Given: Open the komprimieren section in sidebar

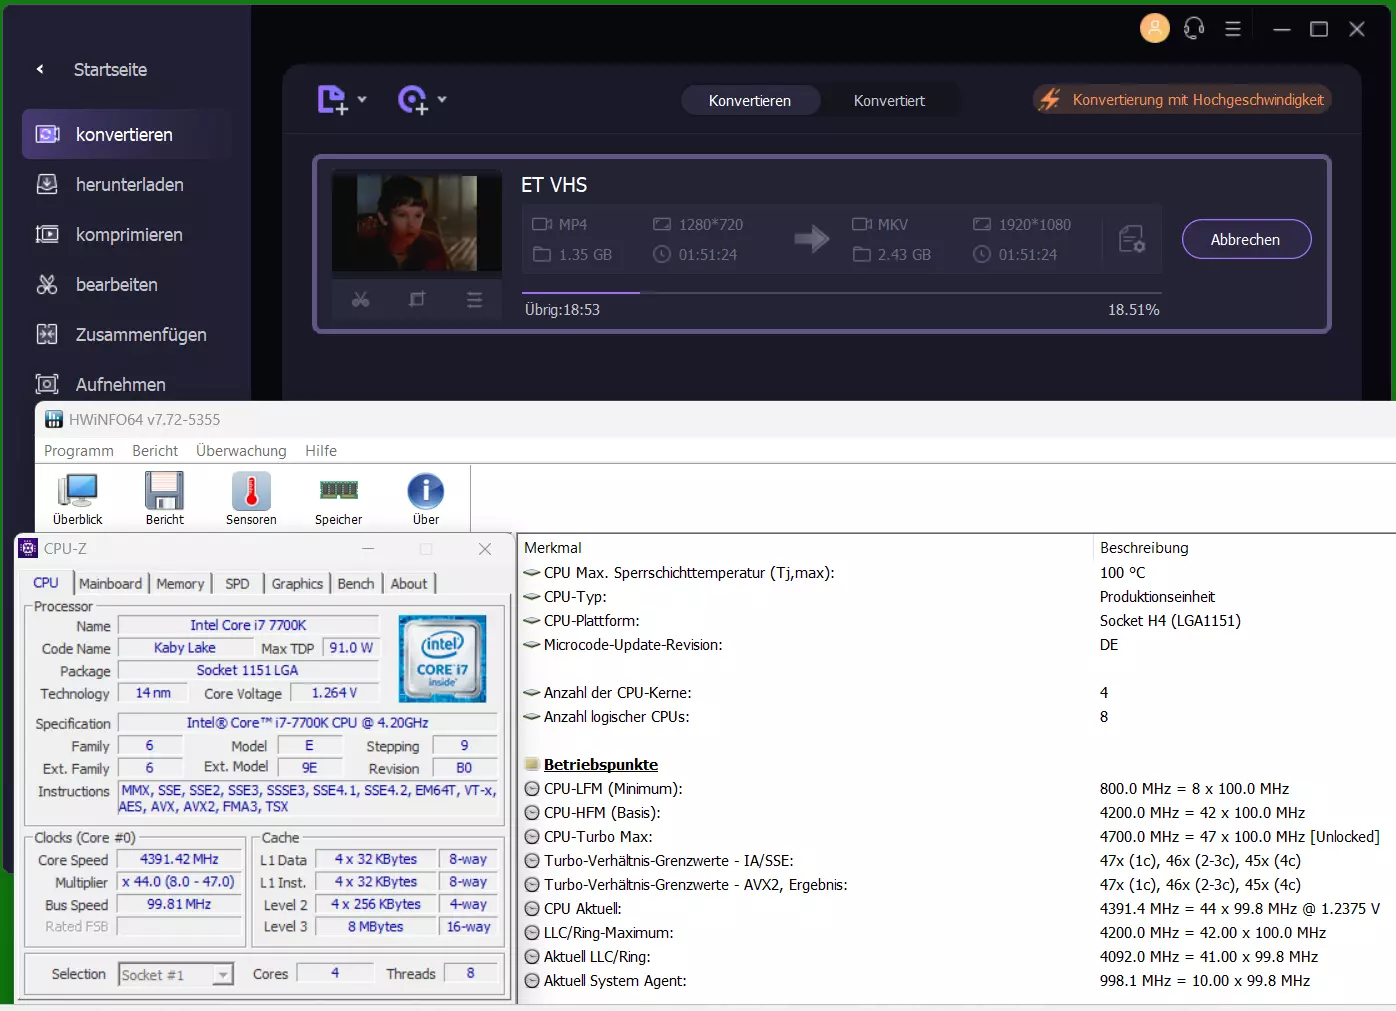Looking at the screenshot, I should (x=127, y=234).
